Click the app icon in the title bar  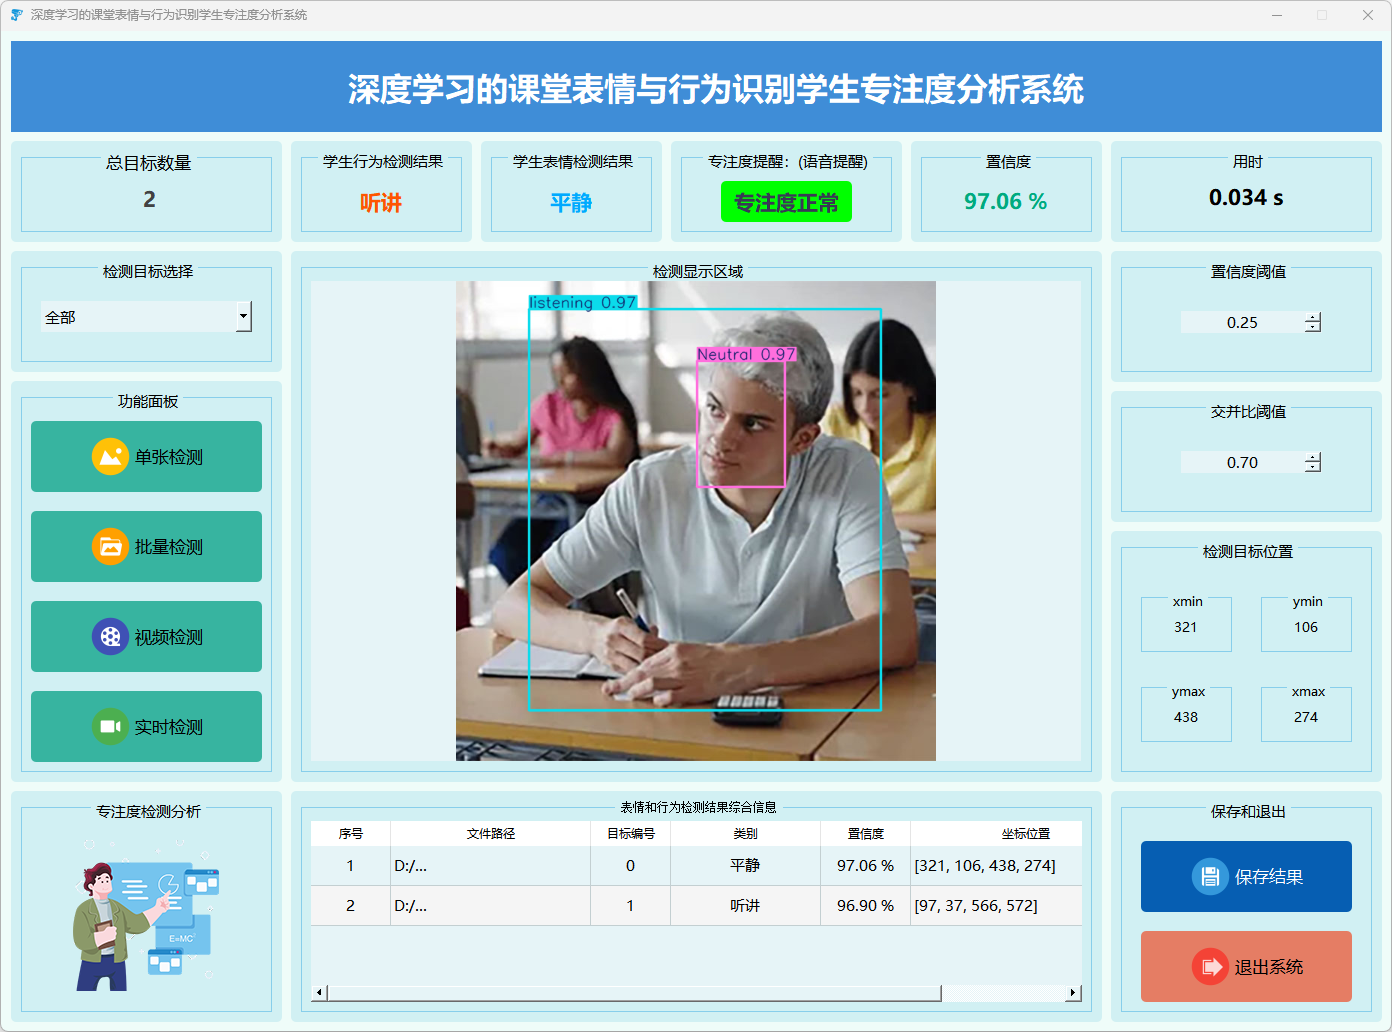(16, 15)
